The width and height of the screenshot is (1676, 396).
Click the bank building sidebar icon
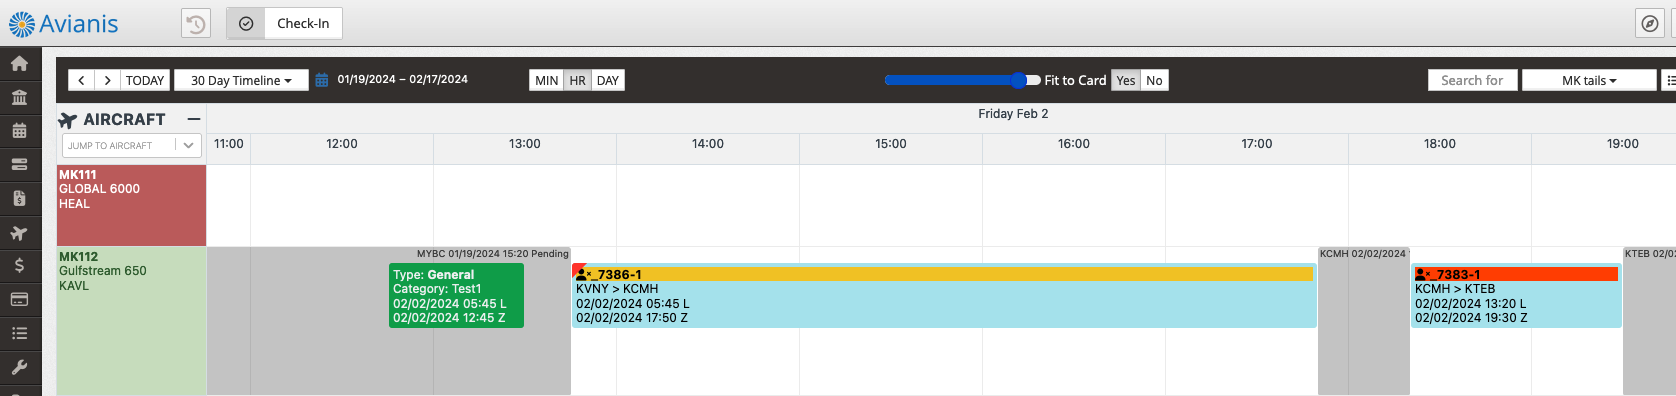click(19, 98)
